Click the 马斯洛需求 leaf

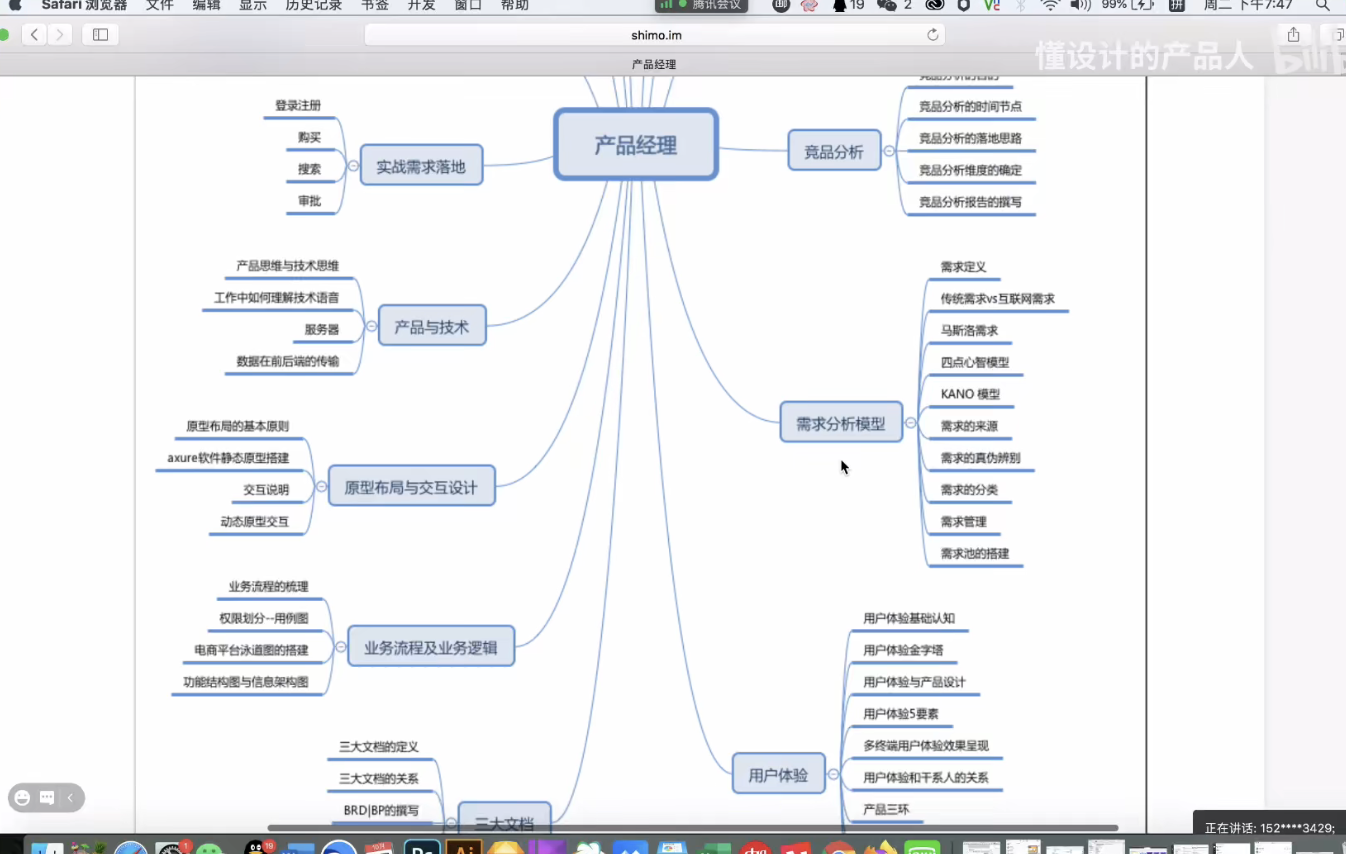tap(969, 330)
